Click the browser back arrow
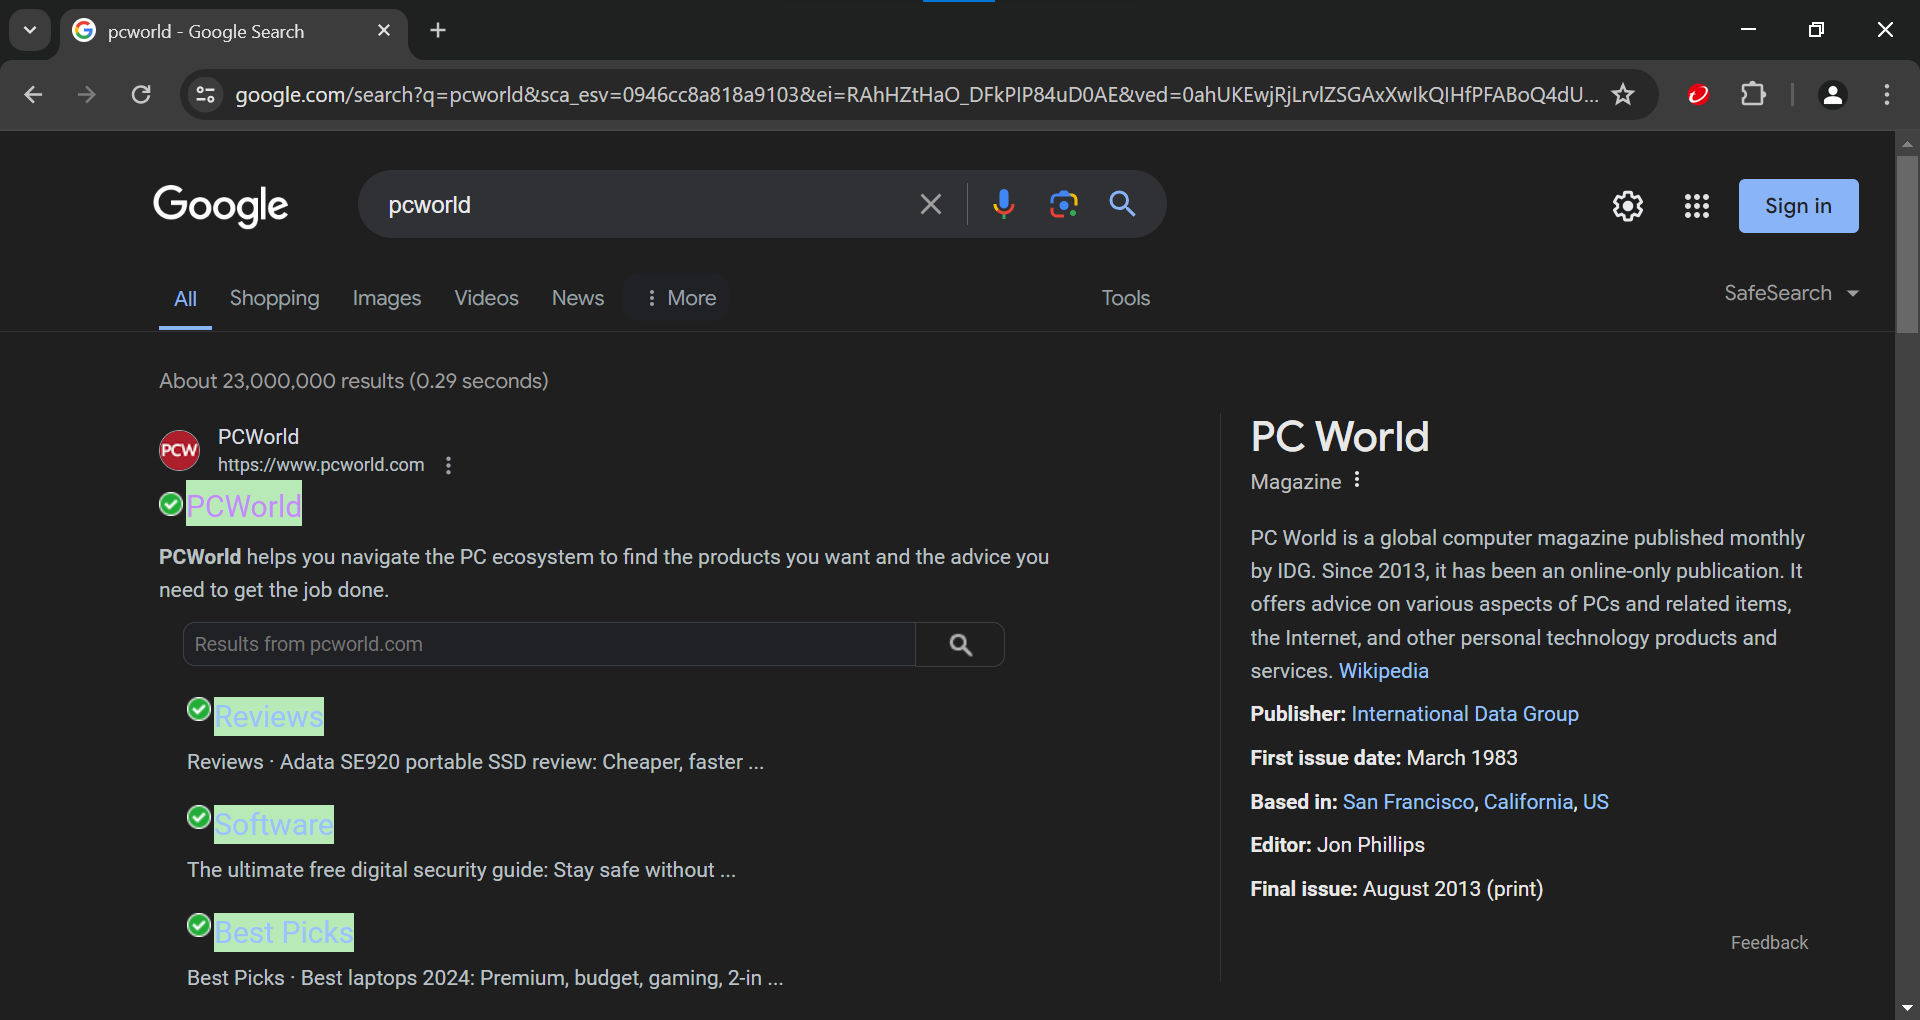Image resolution: width=1920 pixels, height=1020 pixels. tap(33, 95)
